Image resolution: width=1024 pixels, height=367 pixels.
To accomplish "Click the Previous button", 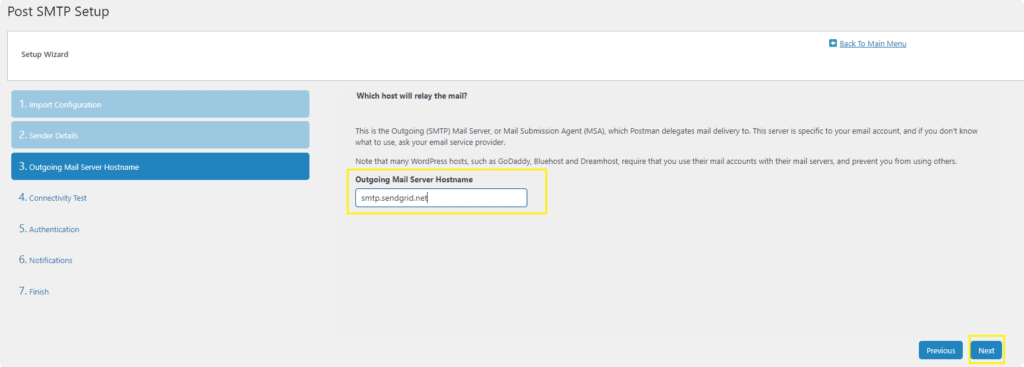I will (940, 351).
